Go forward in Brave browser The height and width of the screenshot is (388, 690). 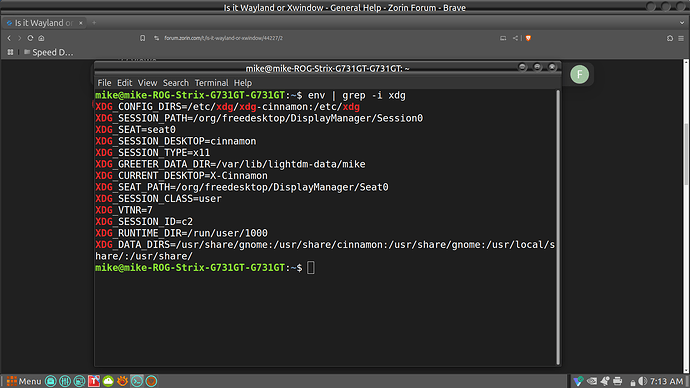click(x=19, y=38)
